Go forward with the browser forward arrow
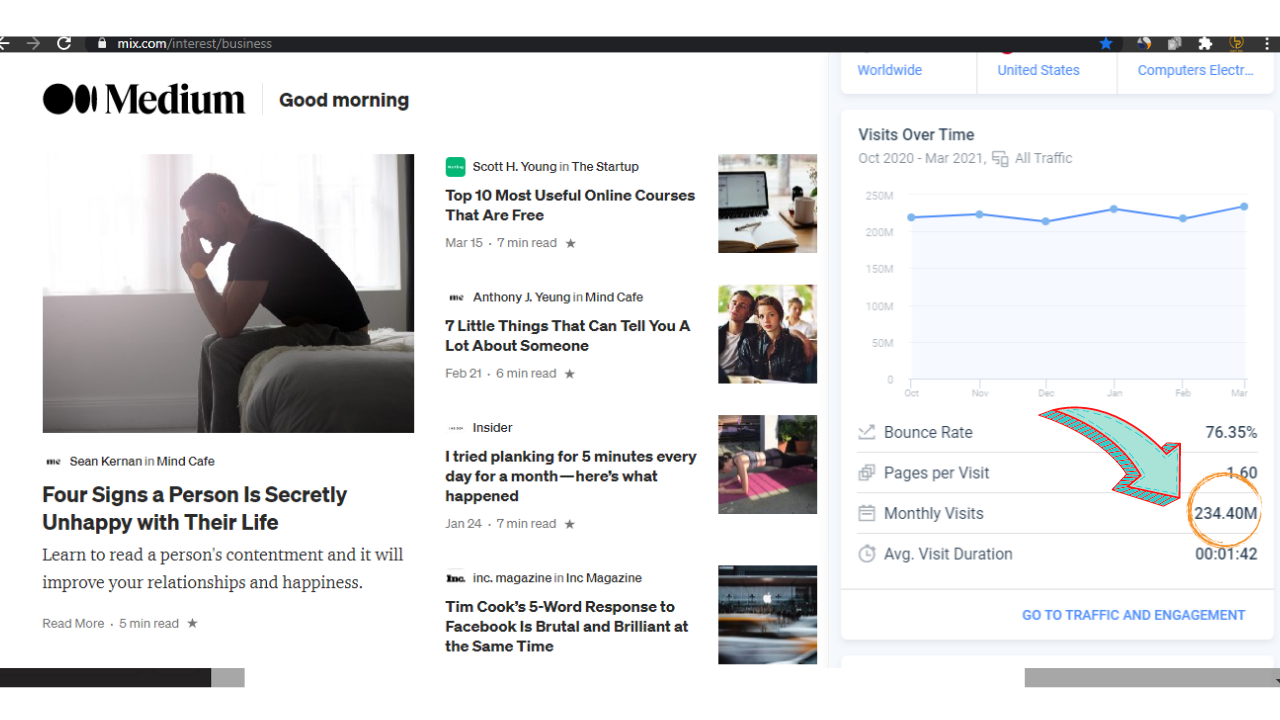Screen dimensions: 1280x720 click(34, 43)
